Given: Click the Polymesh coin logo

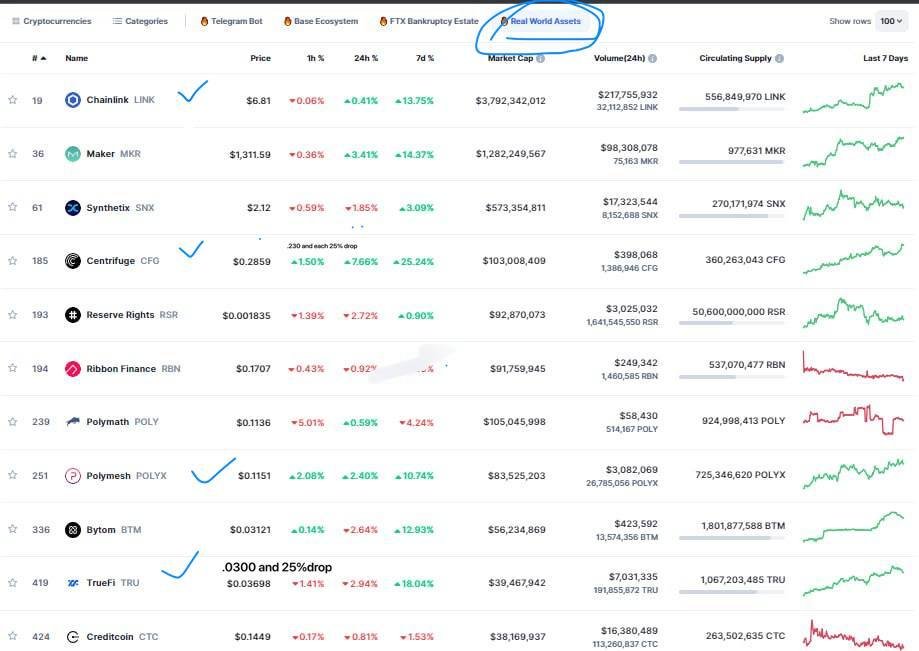Looking at the screenshot, I should tap(73, 476).
